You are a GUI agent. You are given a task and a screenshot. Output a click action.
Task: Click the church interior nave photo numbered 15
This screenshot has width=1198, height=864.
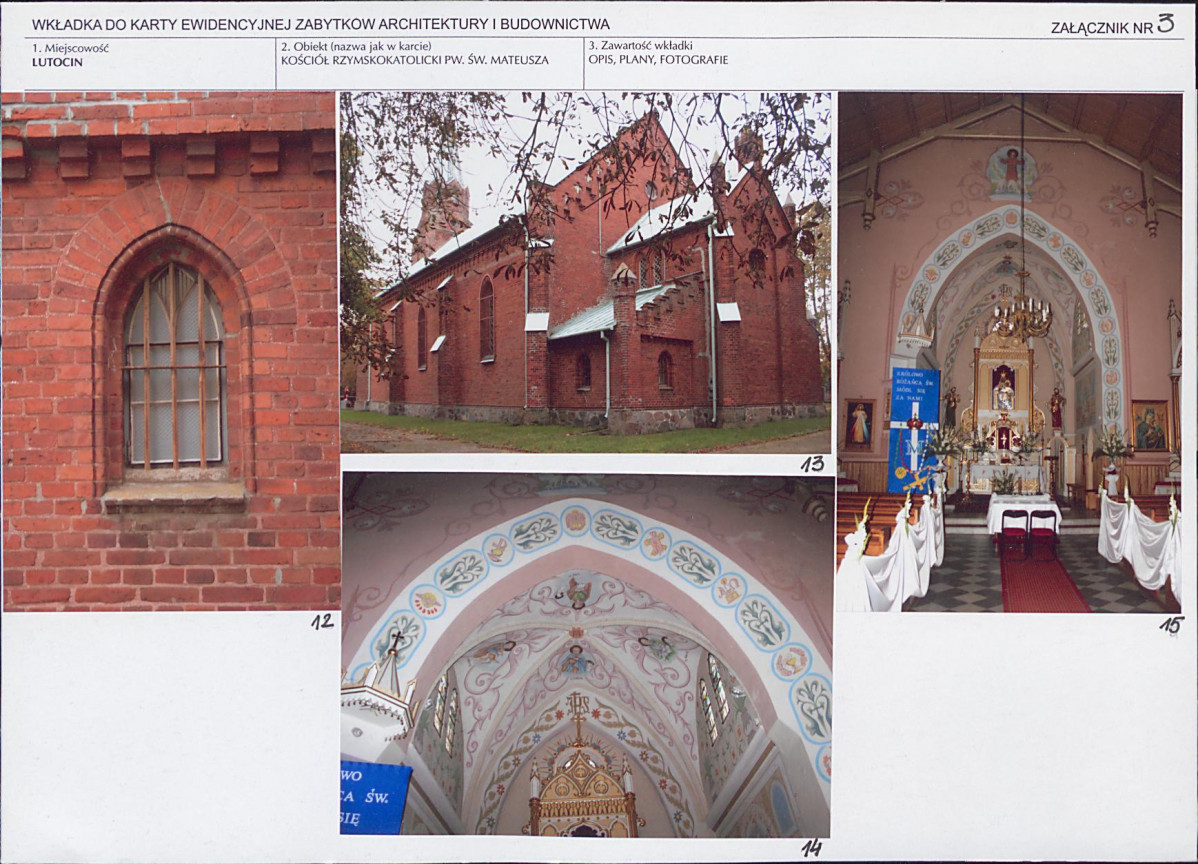coord(1009,352)
